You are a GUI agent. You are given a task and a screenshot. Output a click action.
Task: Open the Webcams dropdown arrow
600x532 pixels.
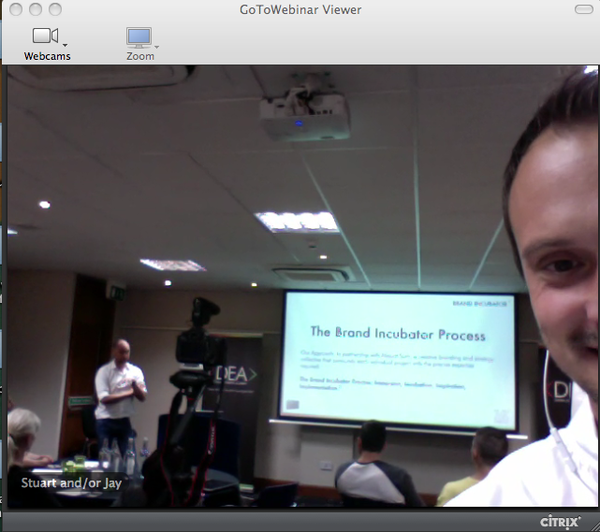tap(65, 45)
